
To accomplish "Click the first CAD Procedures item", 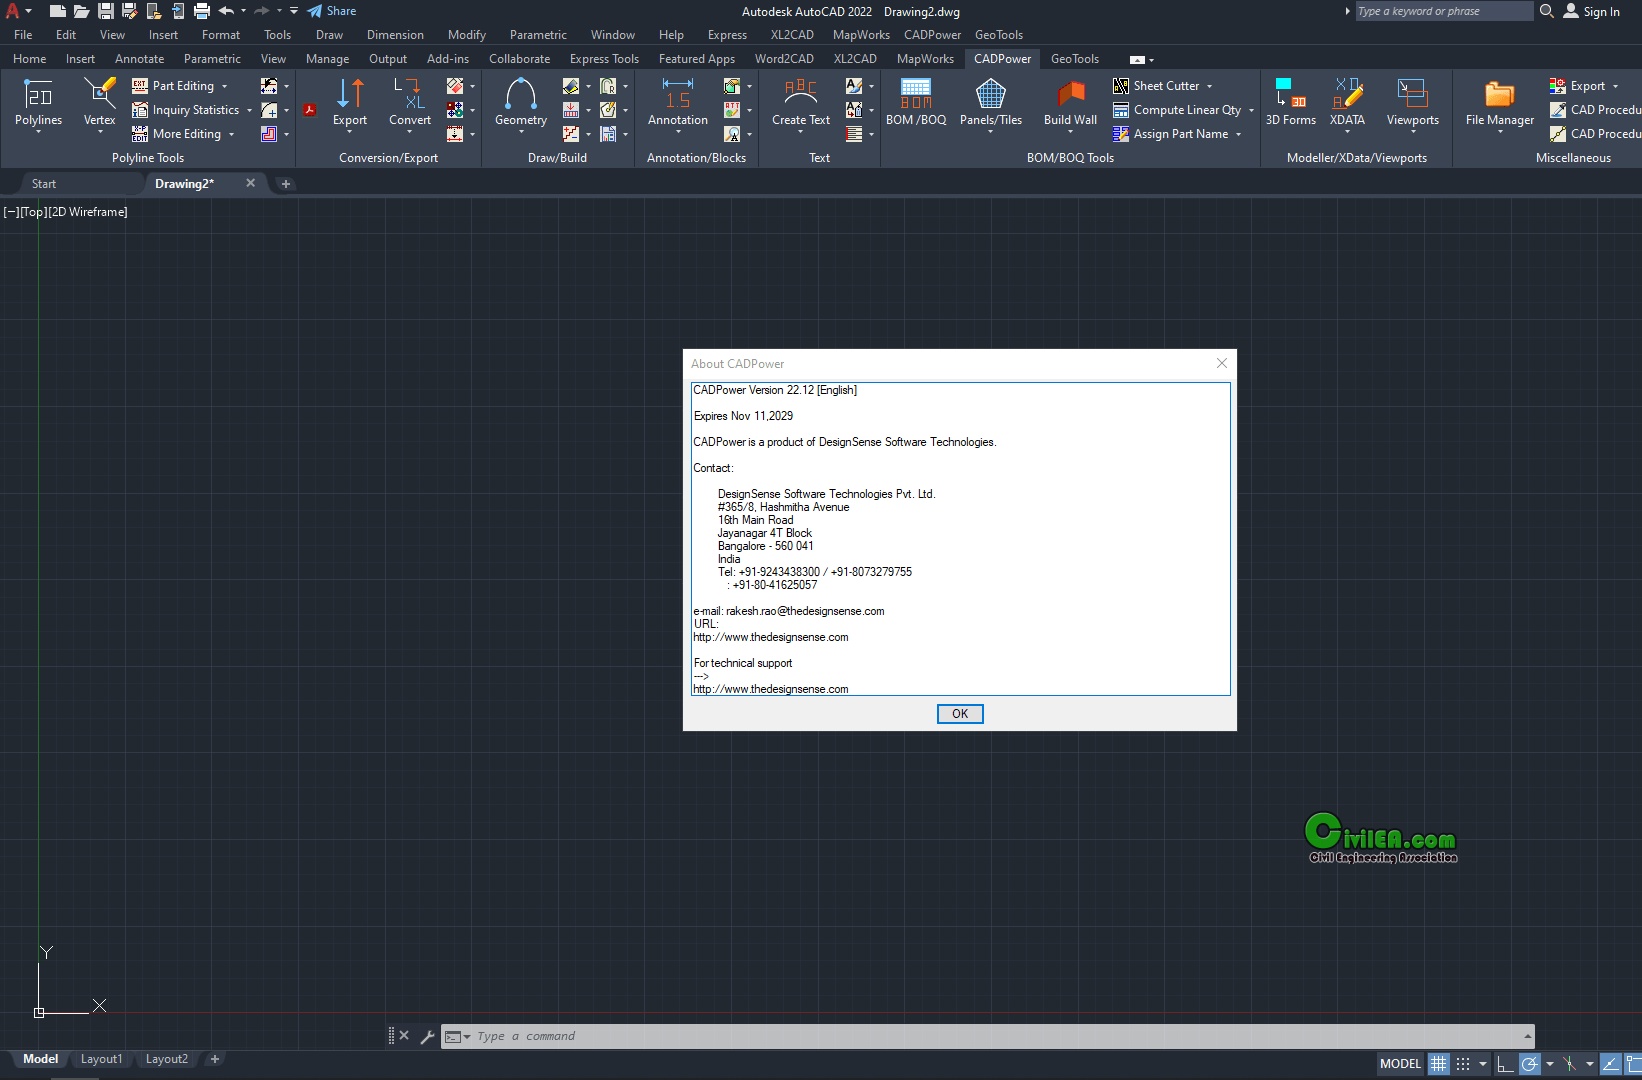I will pyautogui.click(x=1594, y=110).
